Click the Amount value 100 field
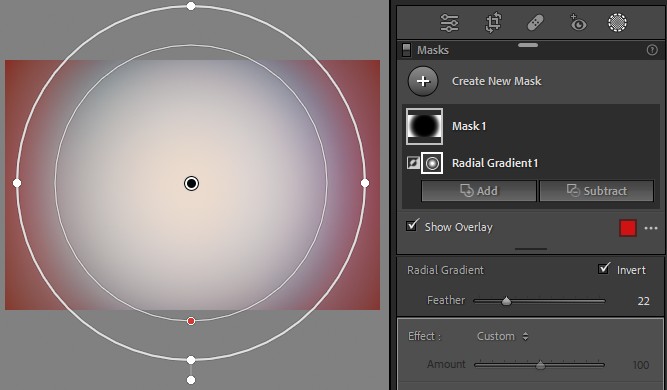Screen dimensions: 667x390 (x=641, y=365)
